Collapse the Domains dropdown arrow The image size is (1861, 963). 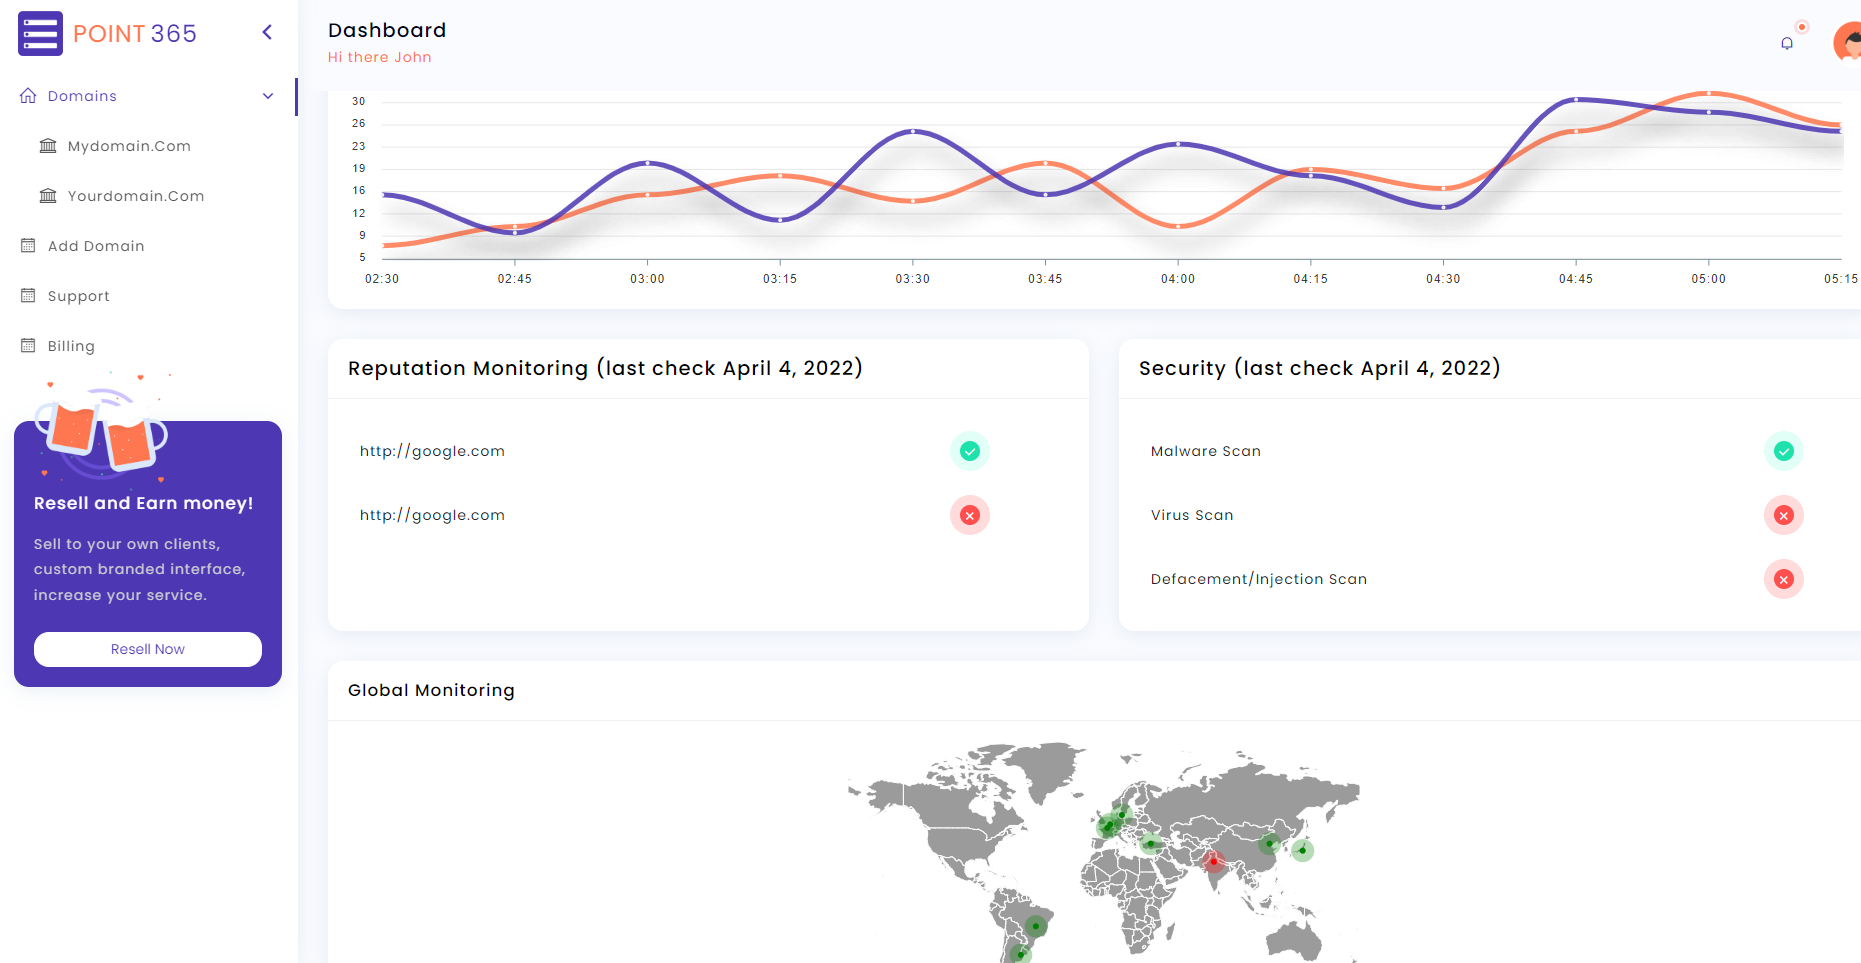[268, 96]
